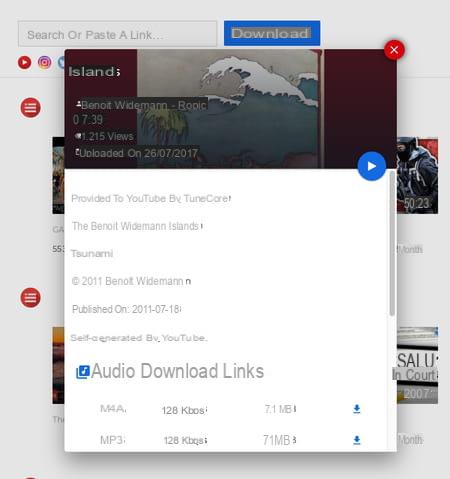Click the © 2011 Benoit Widemann line
The width and height of the screenshot is (450, 479).
131,281
